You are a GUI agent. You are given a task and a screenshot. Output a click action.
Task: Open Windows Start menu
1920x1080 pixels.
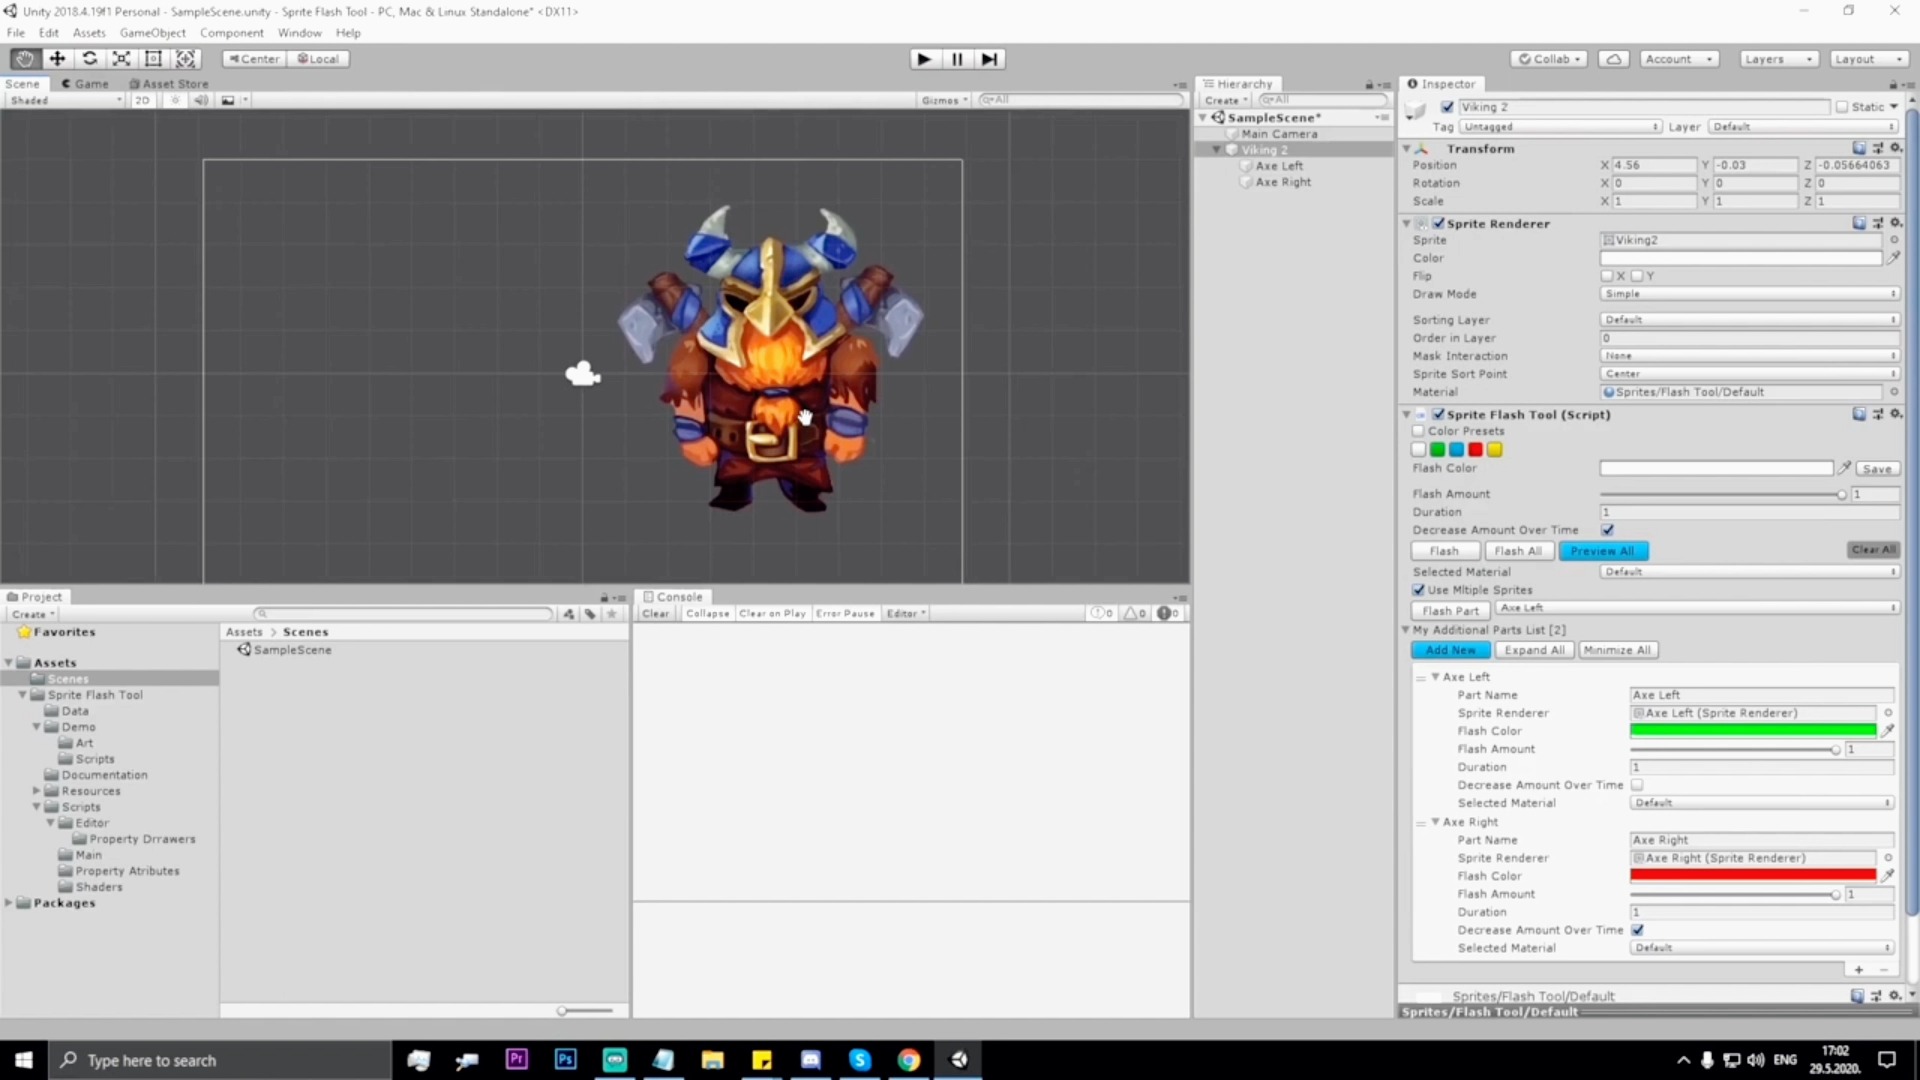point(24,1060)
